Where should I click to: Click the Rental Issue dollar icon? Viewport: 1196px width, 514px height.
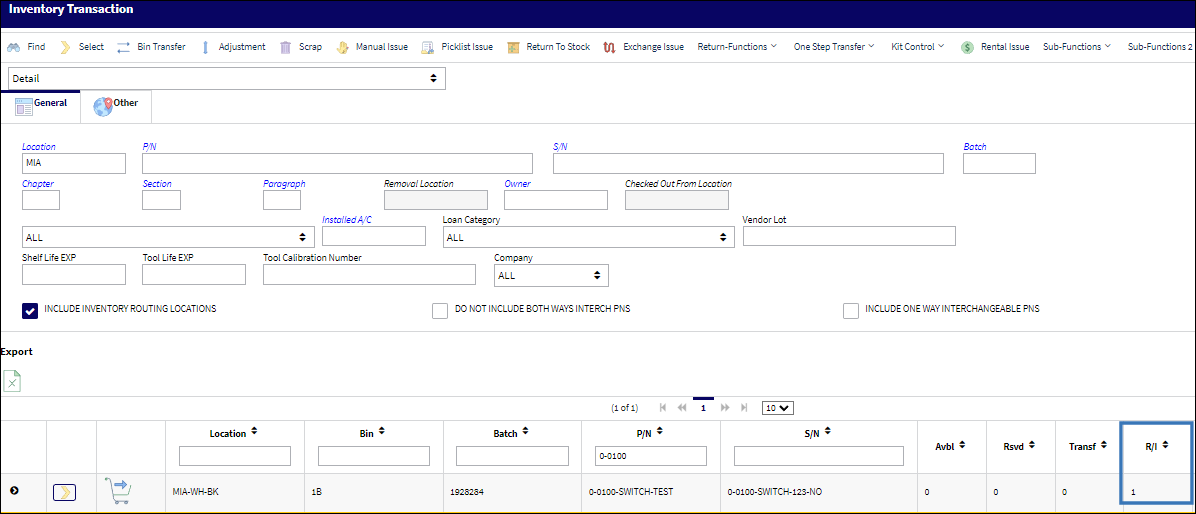967,47
